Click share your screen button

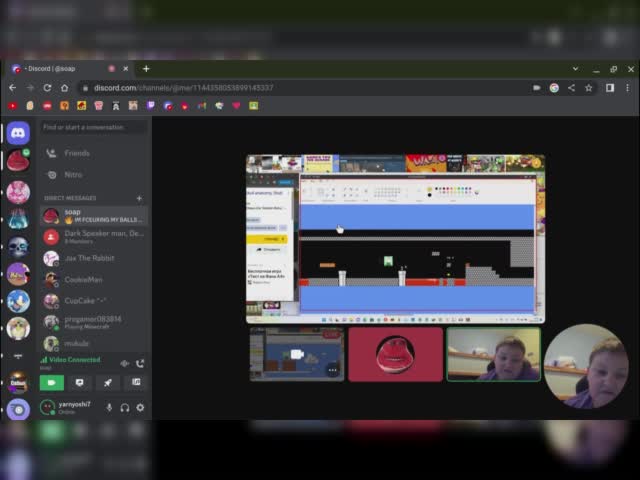[x=80, y=382]
